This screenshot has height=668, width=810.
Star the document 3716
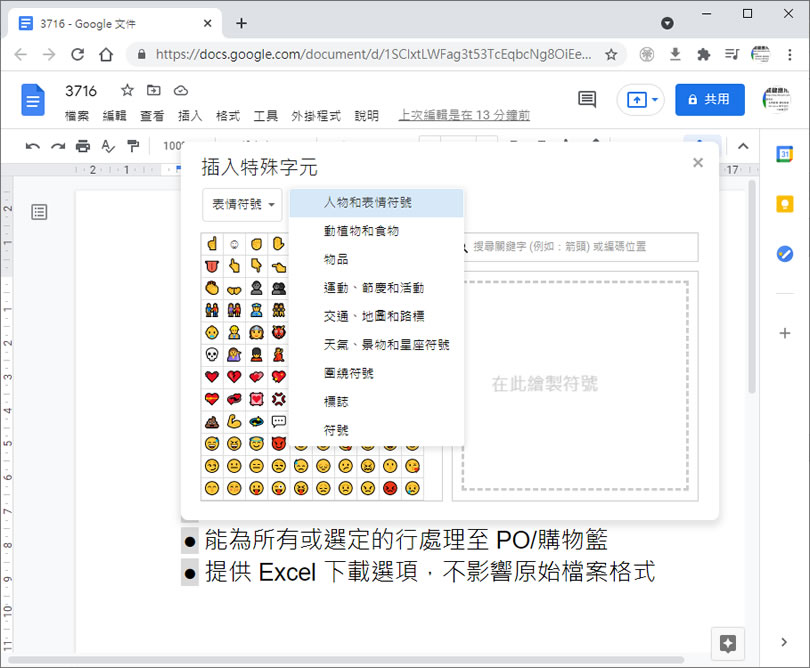127,91
